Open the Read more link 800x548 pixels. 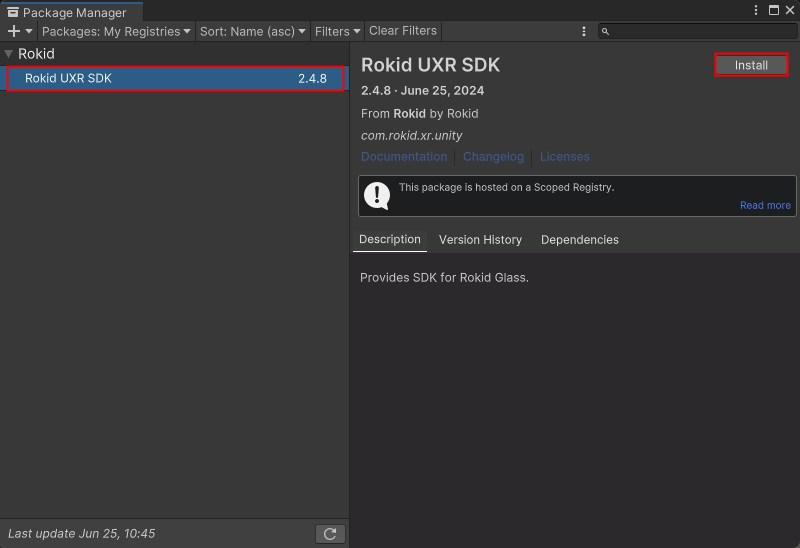point(765,205)
